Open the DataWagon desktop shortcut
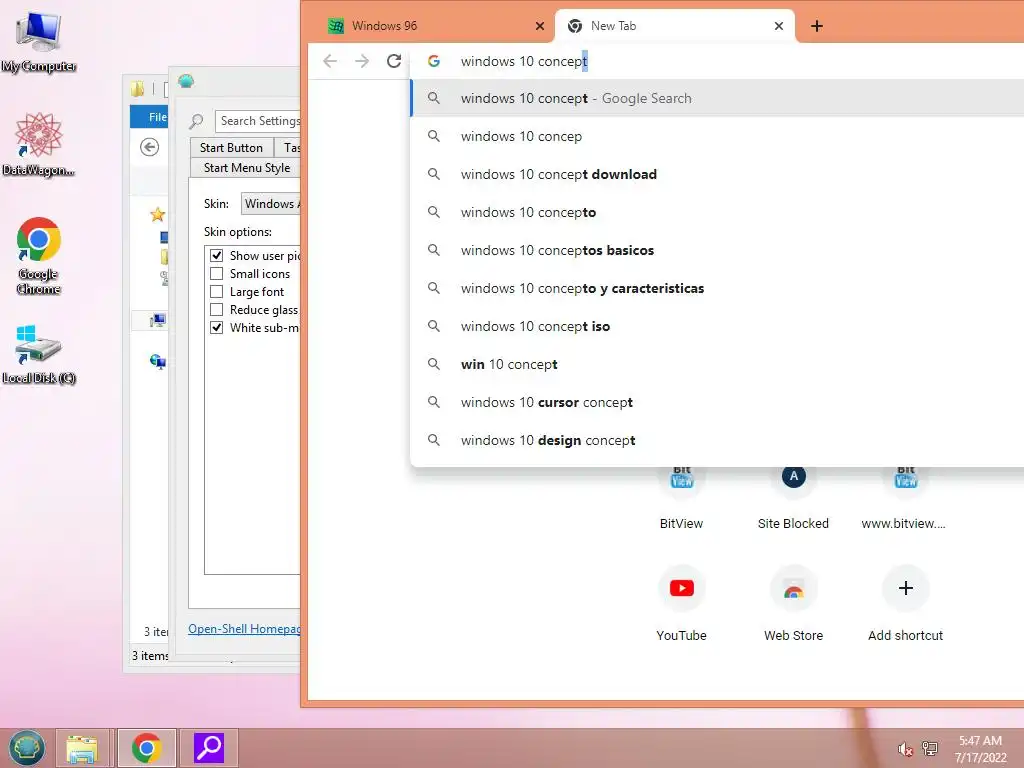This screenshot has width=1024, height=768. (x=39, y=144)
